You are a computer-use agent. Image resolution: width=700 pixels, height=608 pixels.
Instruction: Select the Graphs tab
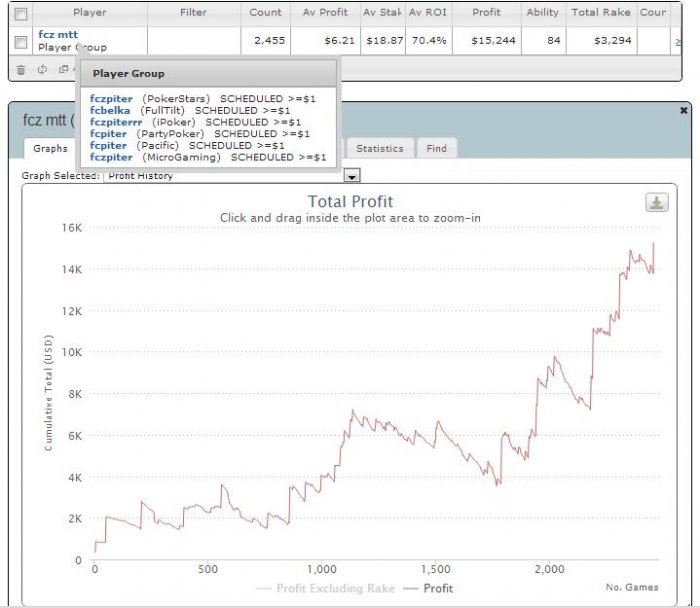click(50, 149)
